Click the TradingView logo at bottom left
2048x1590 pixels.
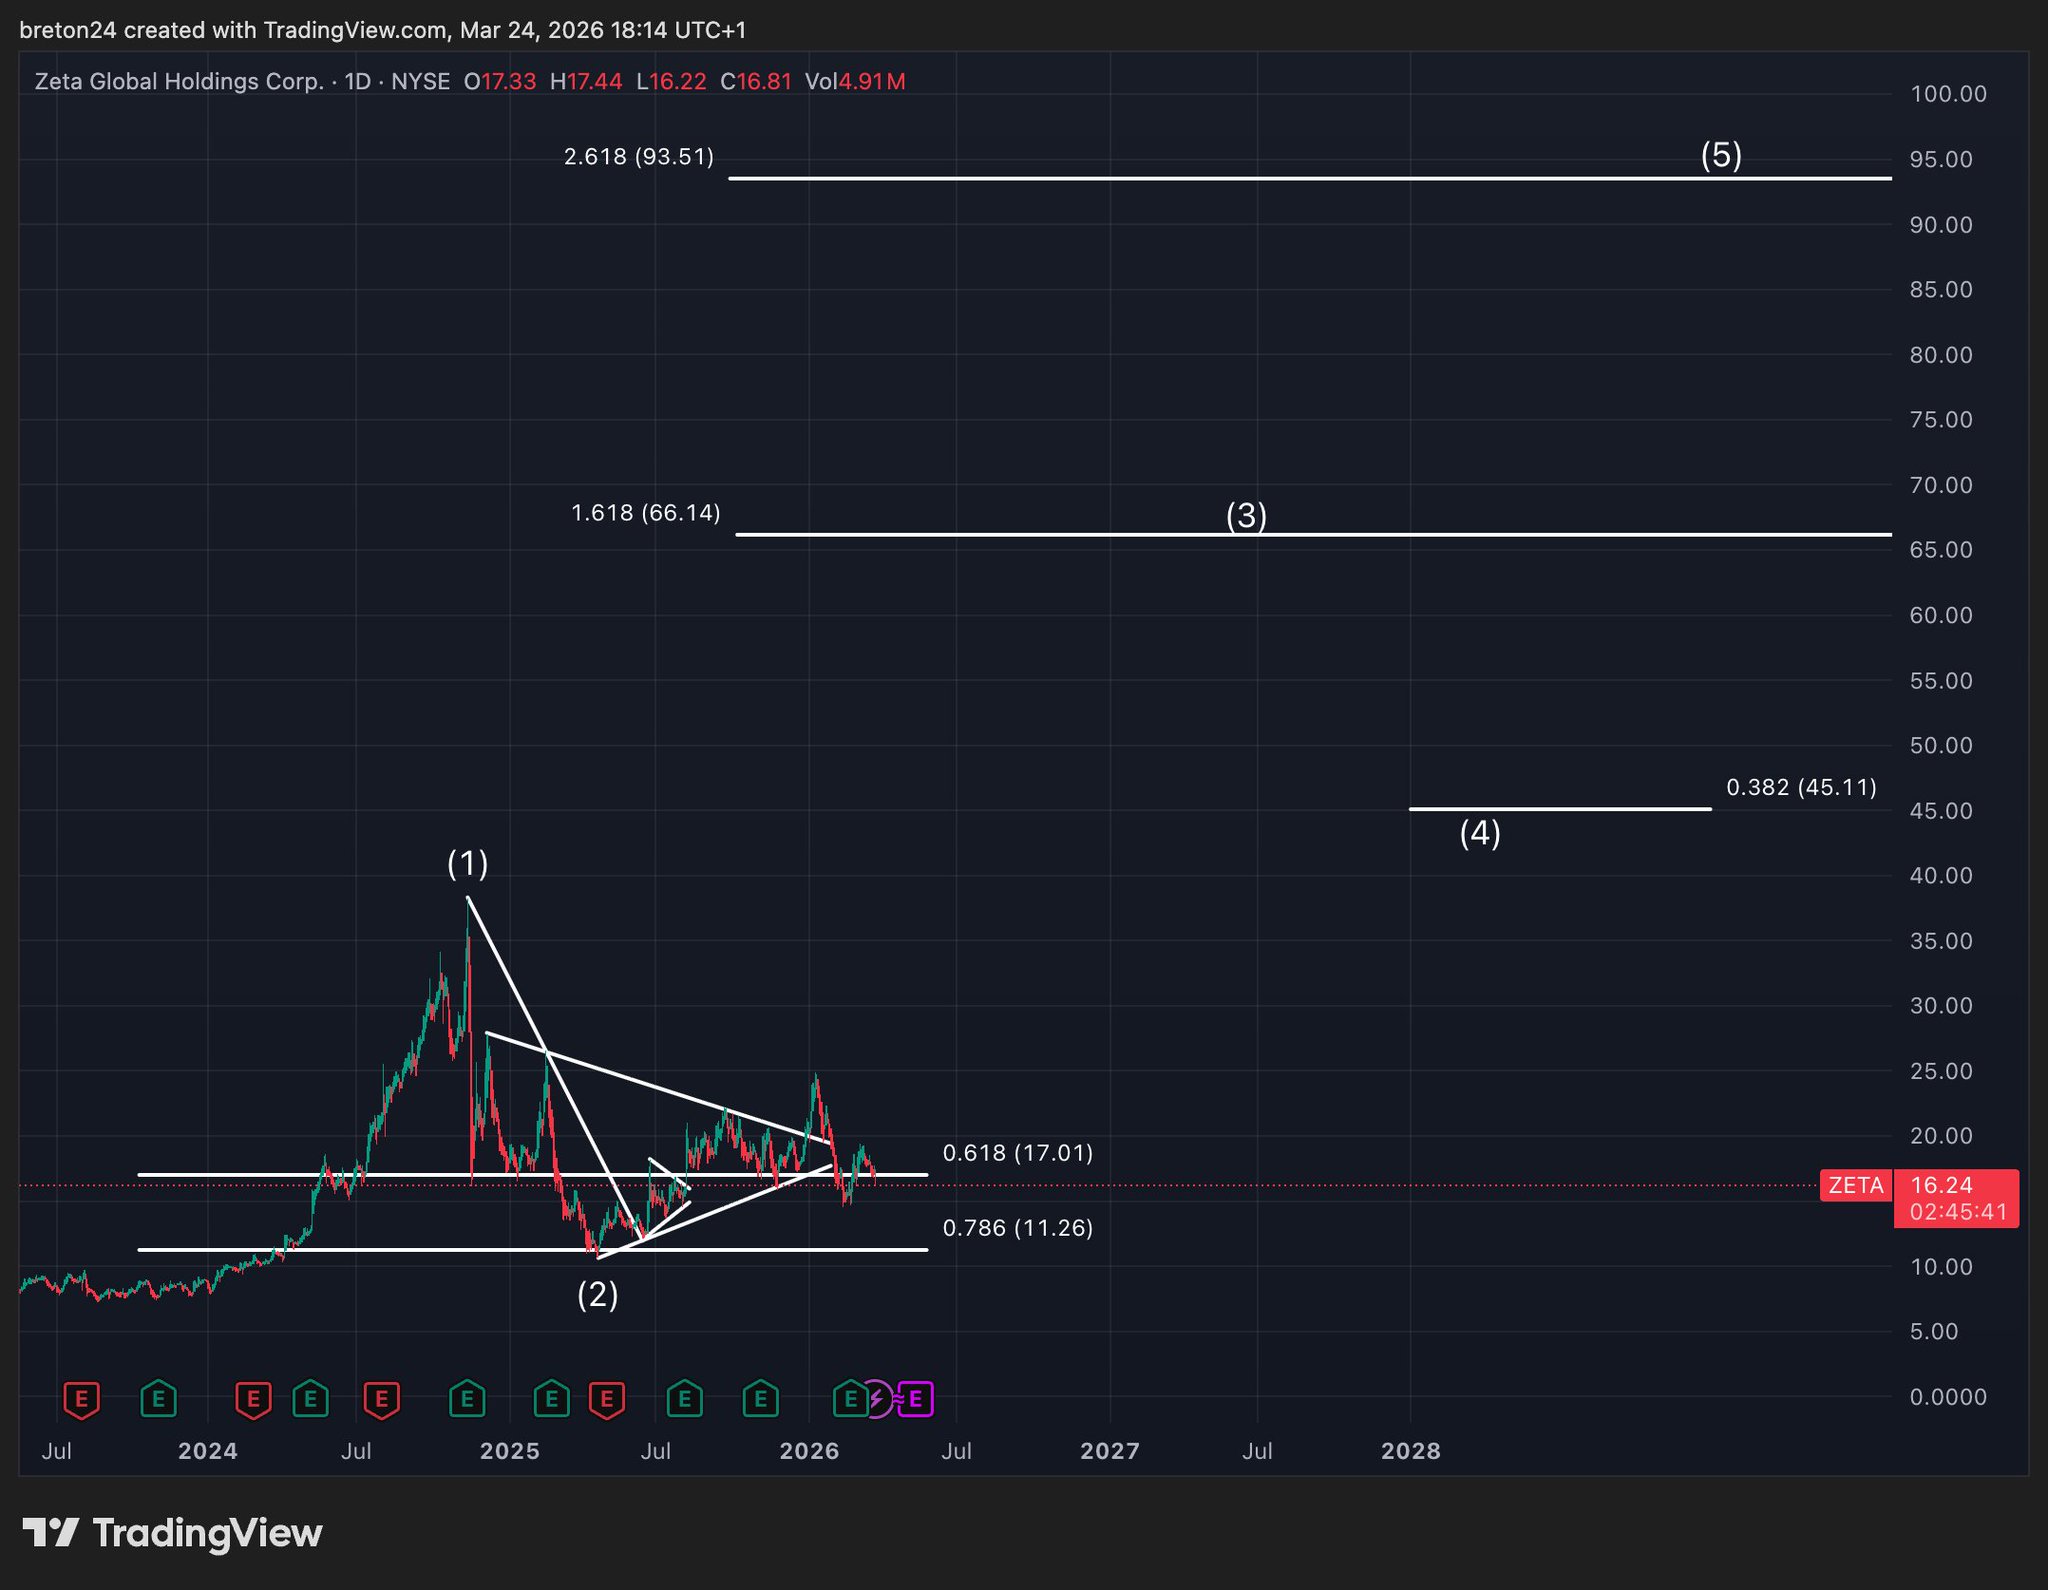click(172, 1533)
